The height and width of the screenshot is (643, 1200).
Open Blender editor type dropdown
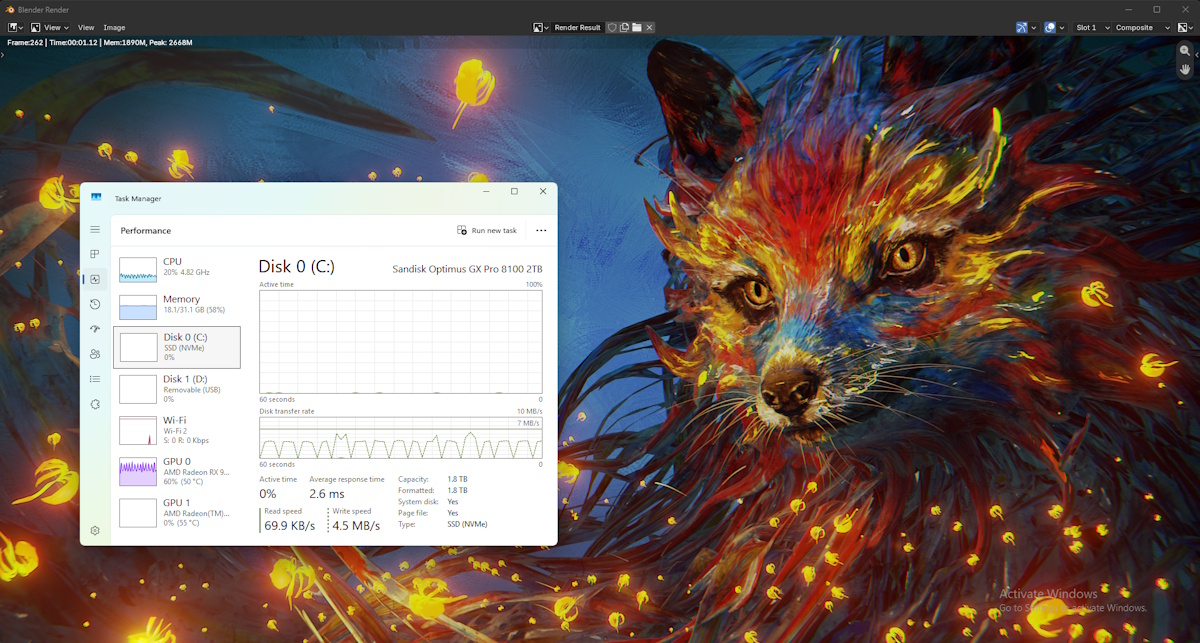[x=15, y=27]
